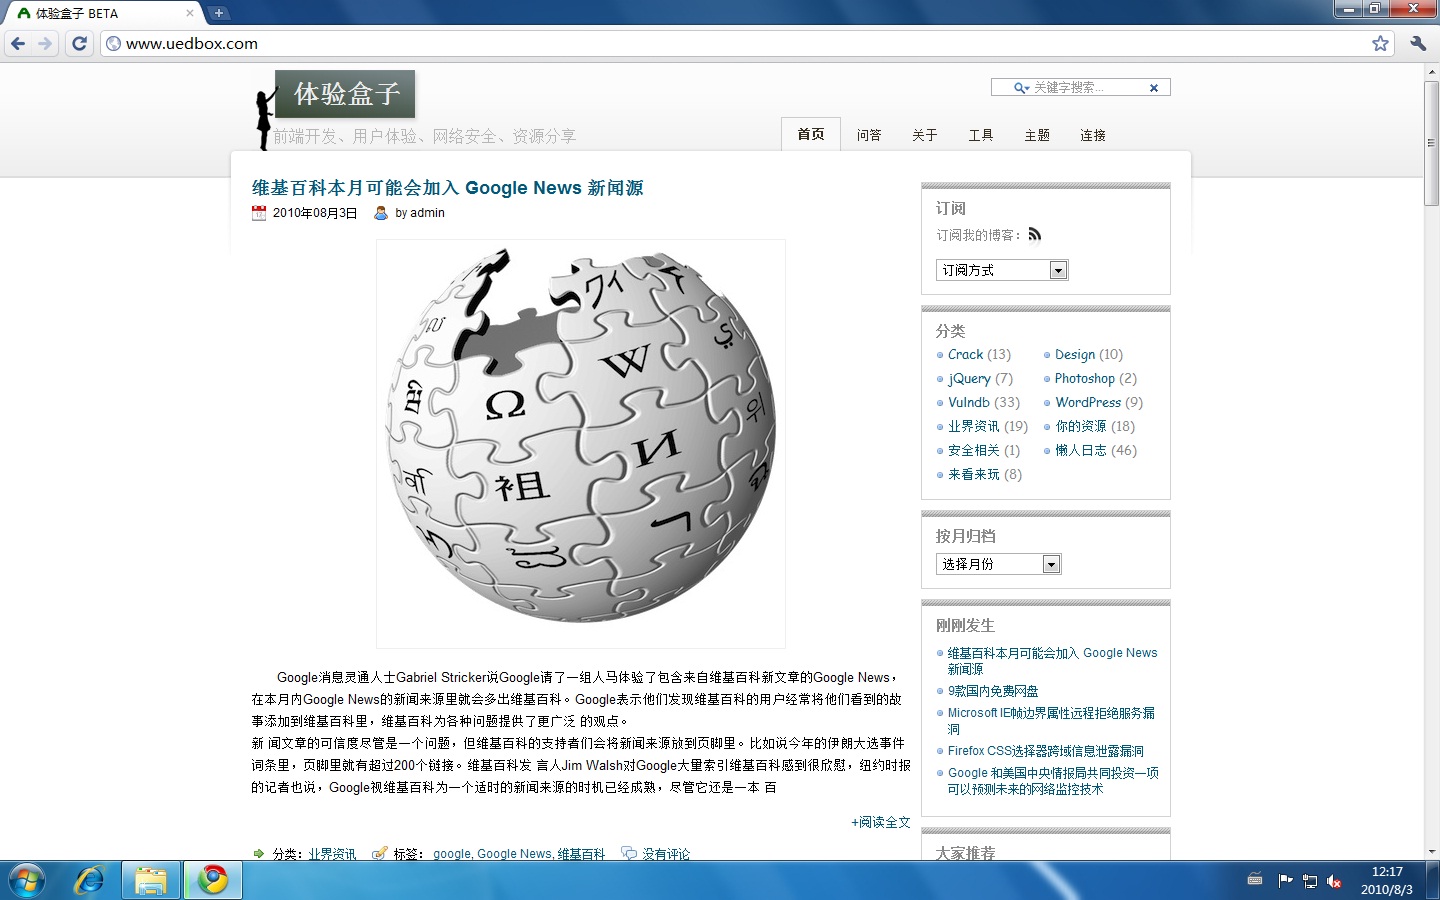
Task: Click the vertical scrollbar thumb
Action: coord(1431,143)
